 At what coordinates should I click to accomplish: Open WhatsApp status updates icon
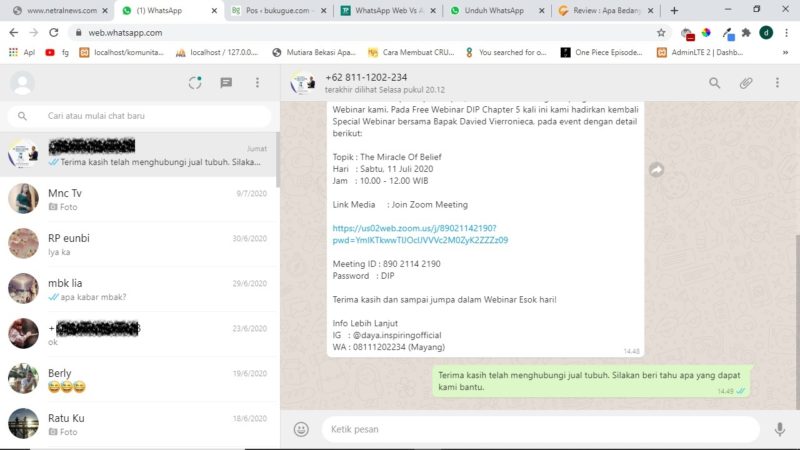coord(195,83)
